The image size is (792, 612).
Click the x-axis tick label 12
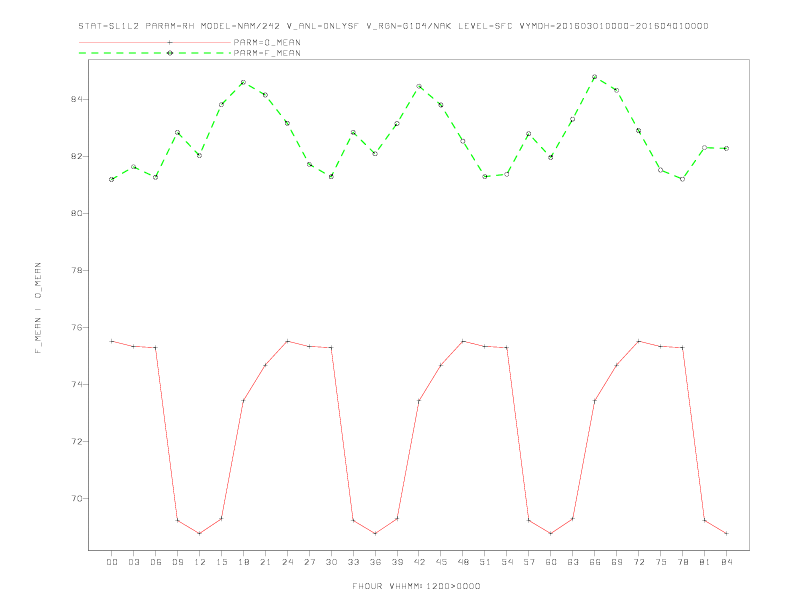[200, 562]
